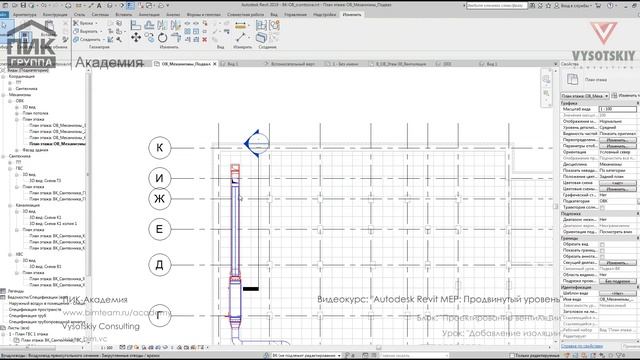Open the Архитектура ribbon tab
Screen dimensions: 640x360
coord(24,14)
